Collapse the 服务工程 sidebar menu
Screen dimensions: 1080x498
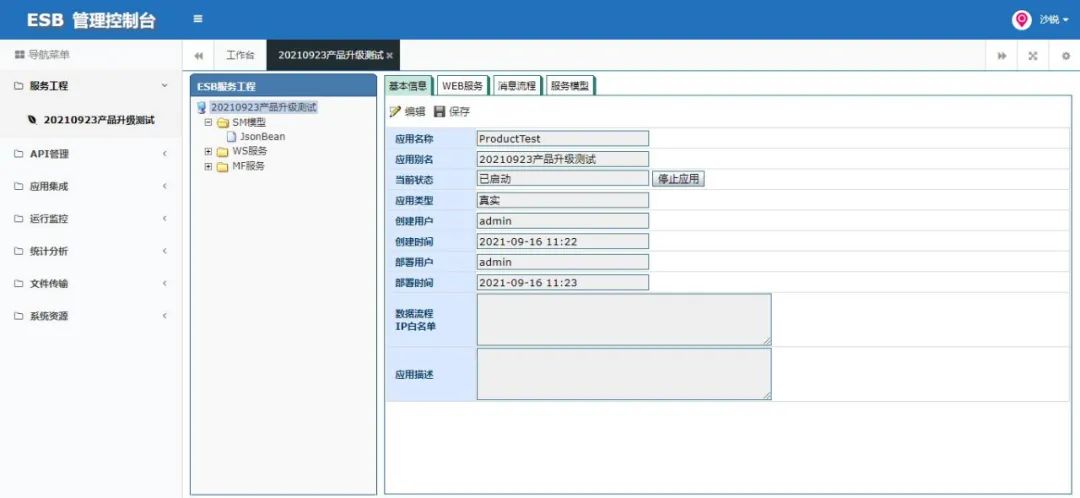91,86
